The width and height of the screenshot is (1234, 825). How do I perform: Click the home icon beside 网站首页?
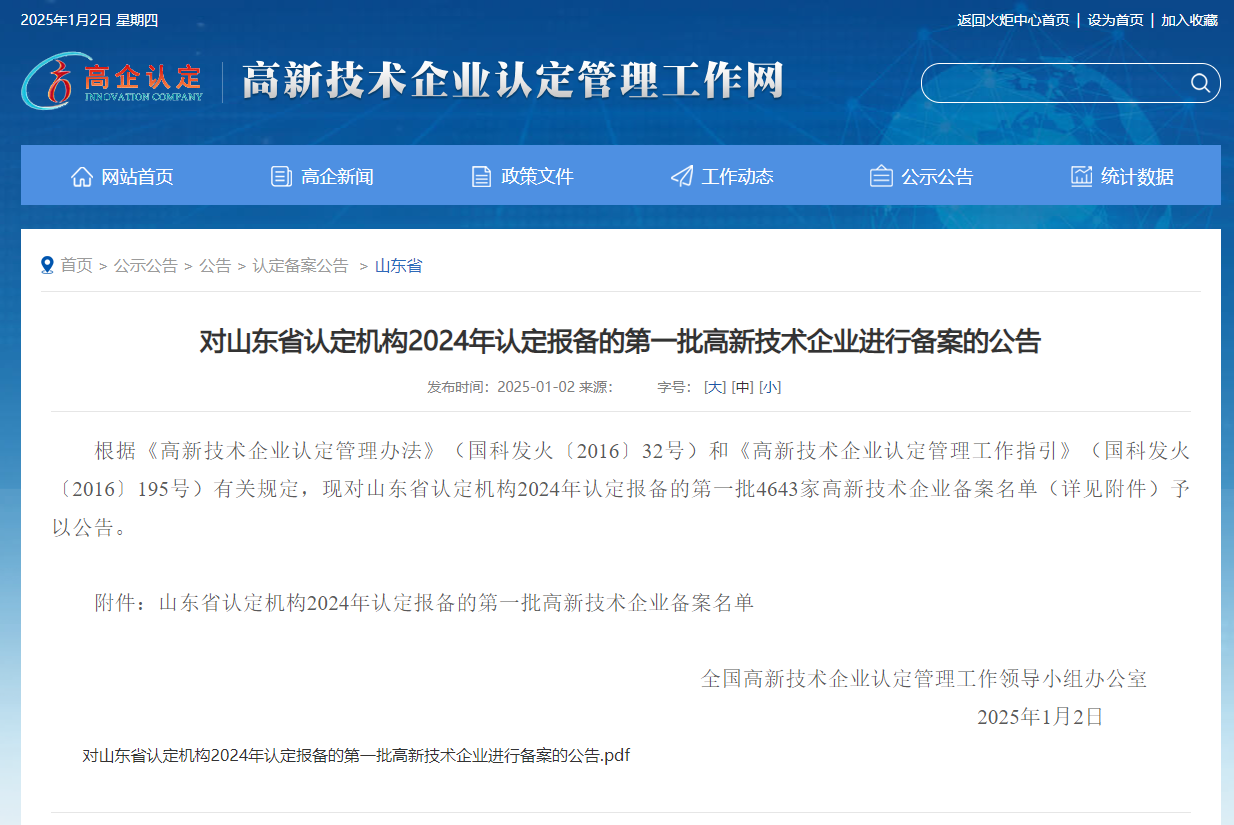(x=82, y=177)
